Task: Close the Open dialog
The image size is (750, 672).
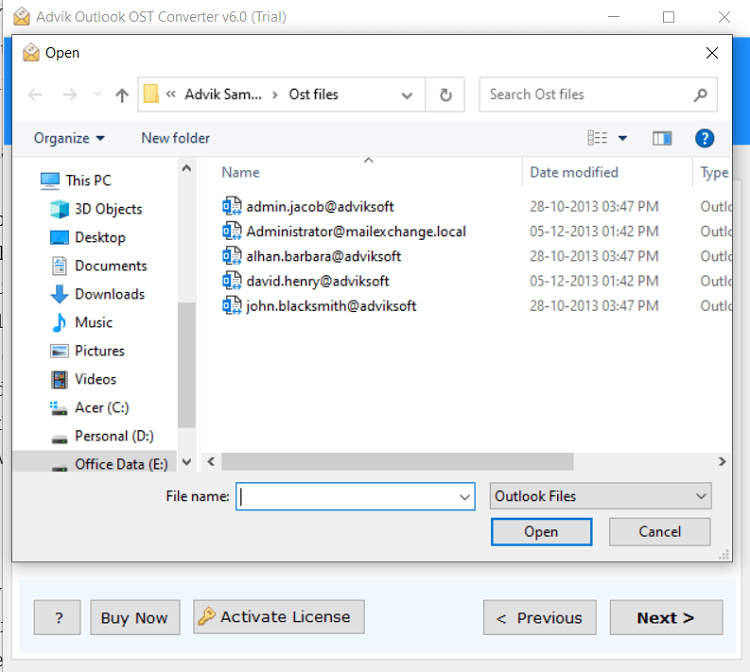Action: coord(712,53)
